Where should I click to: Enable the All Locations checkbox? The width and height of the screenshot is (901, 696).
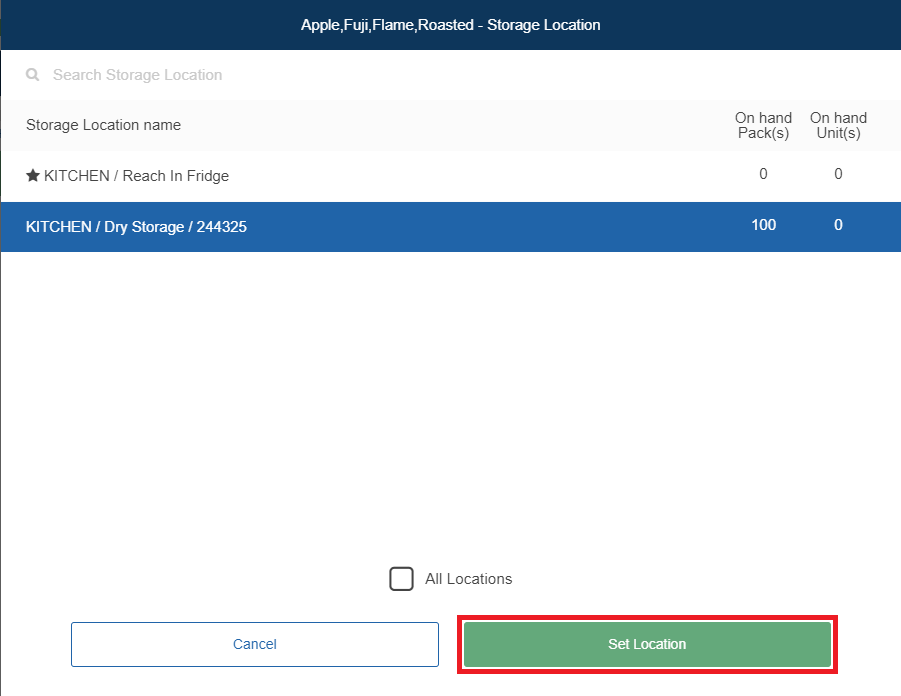click(x=401, y=579)
